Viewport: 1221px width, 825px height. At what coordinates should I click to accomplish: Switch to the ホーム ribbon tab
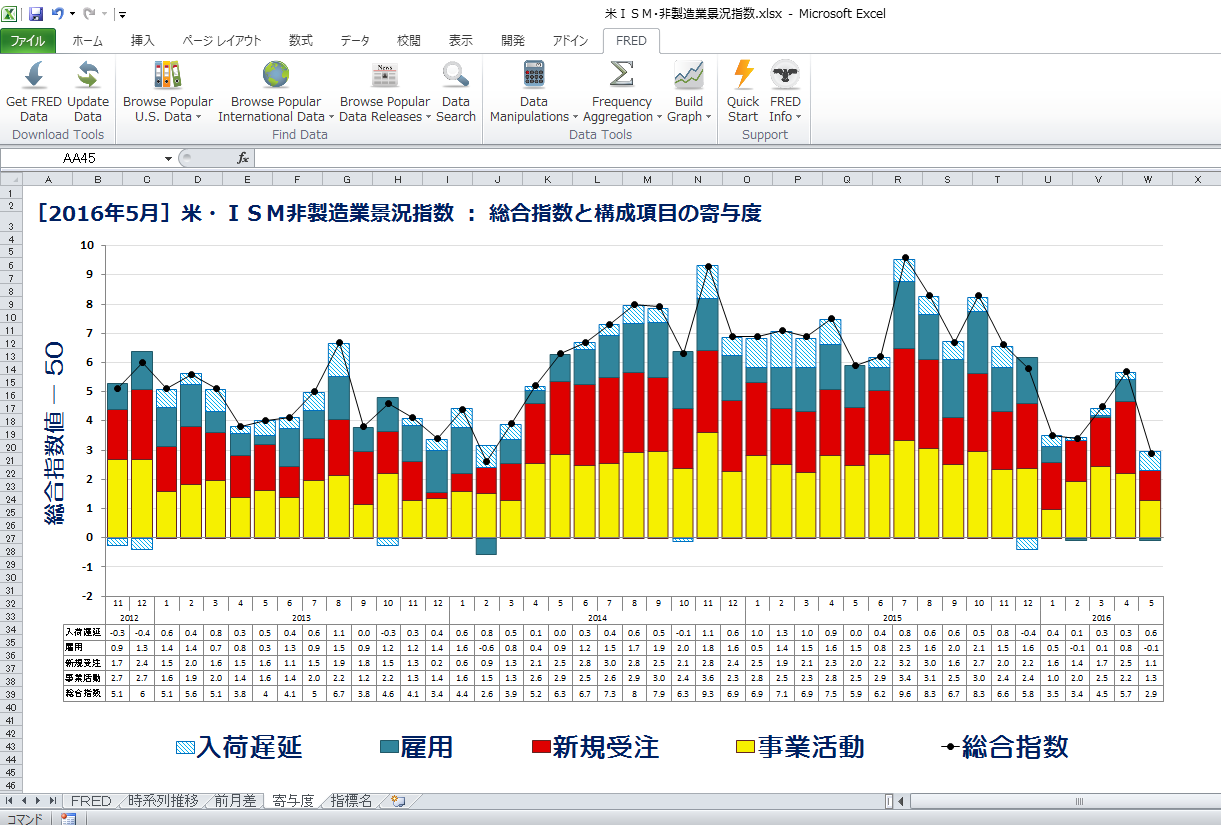[x=87, y=41]
